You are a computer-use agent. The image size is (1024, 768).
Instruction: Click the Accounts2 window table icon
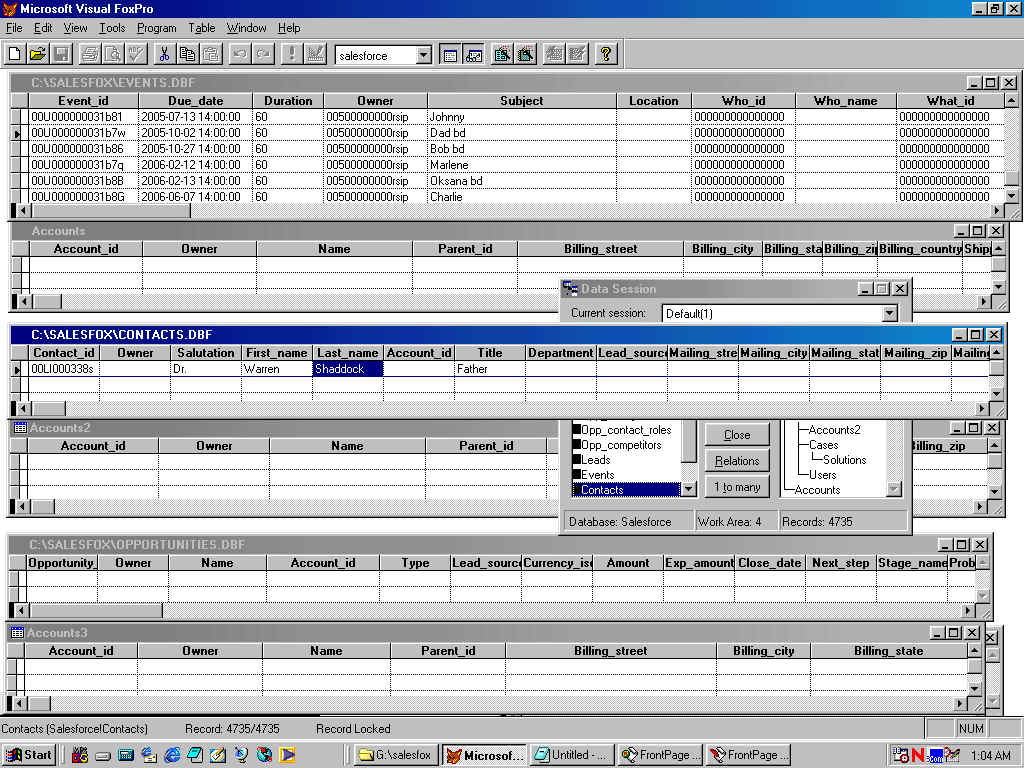pos(20,428)
